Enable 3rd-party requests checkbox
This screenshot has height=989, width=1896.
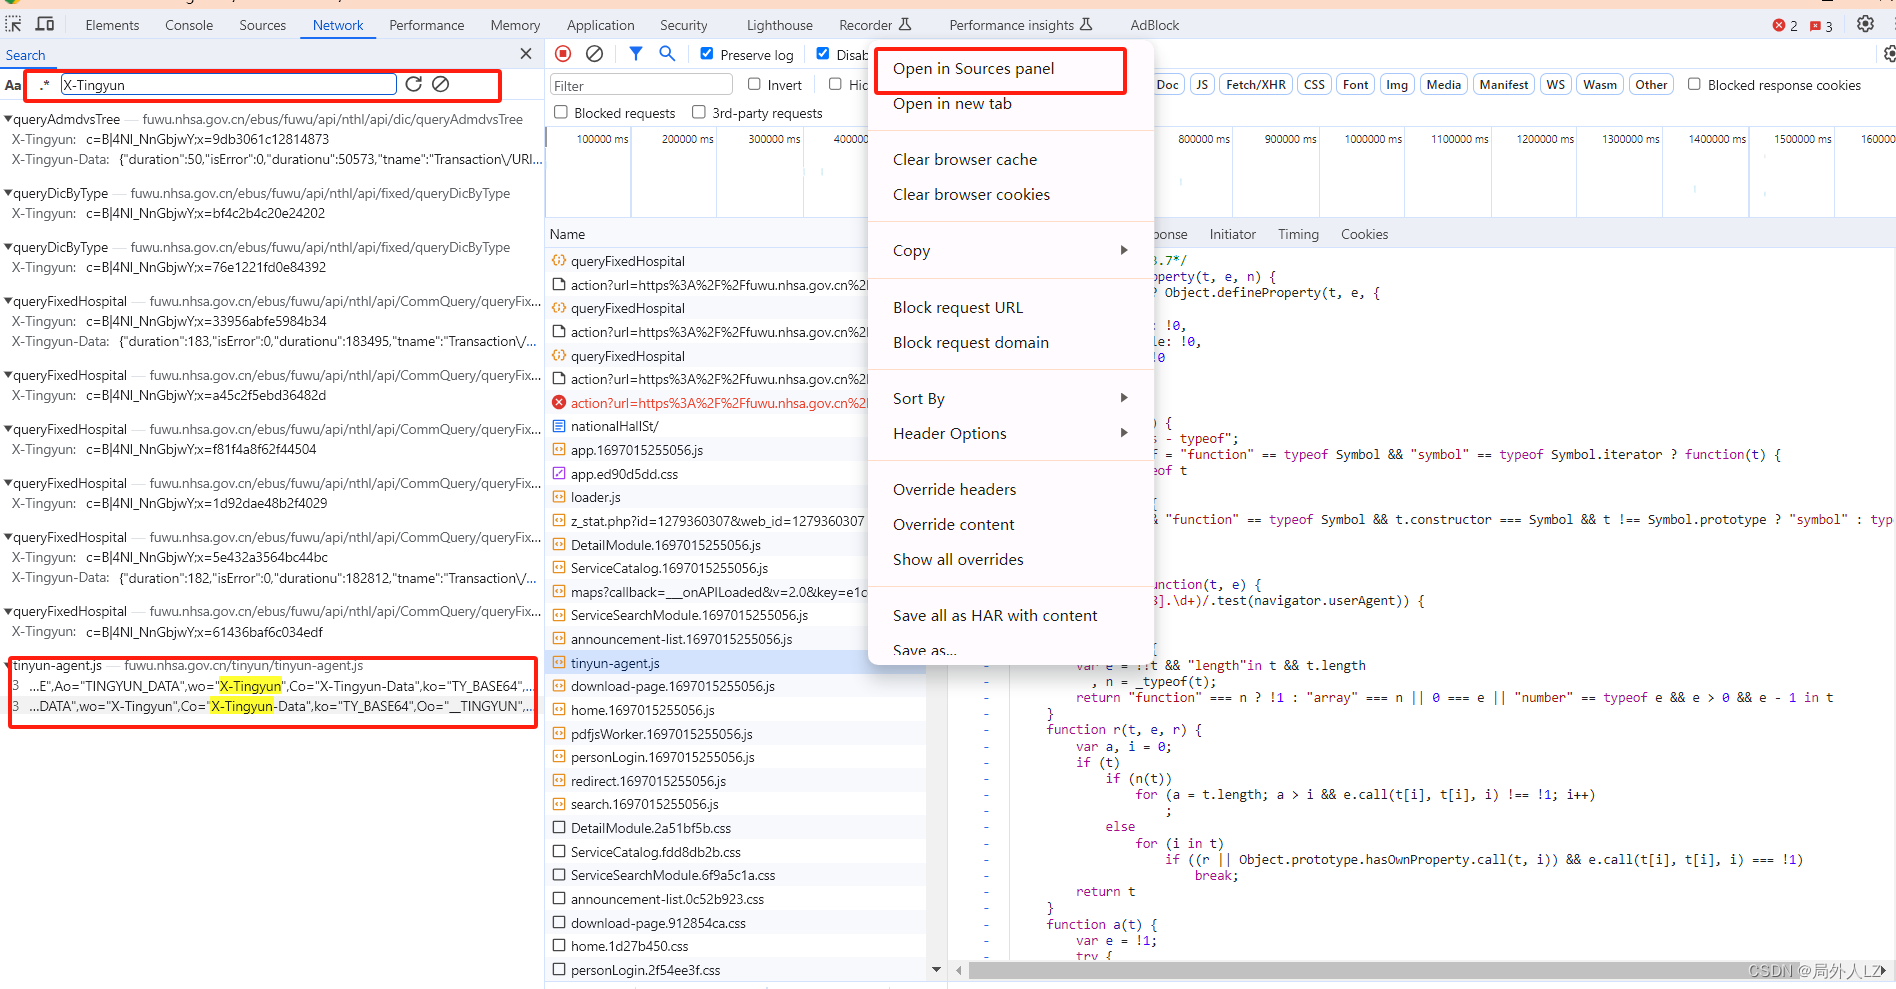699,113
